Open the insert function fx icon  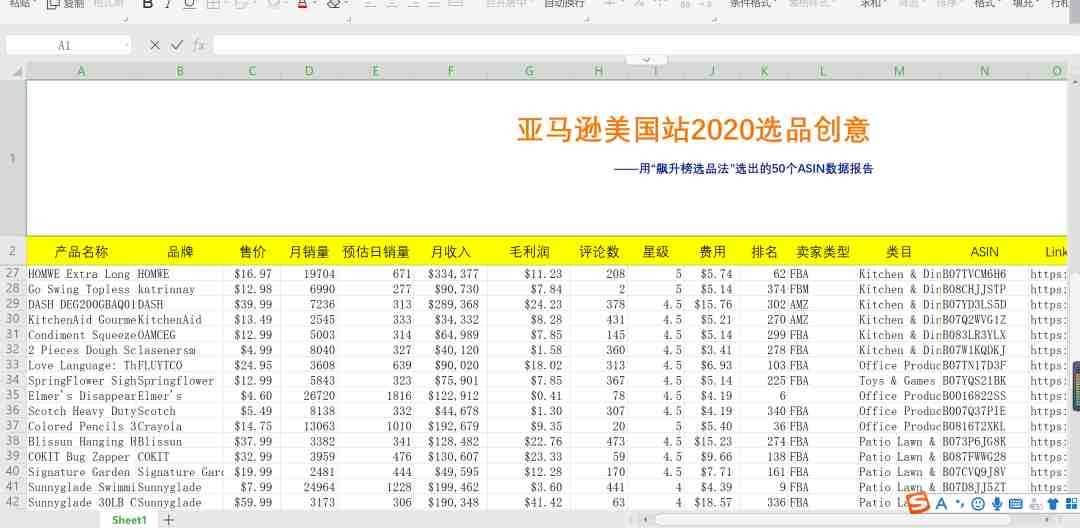click(x=199, y=45)
